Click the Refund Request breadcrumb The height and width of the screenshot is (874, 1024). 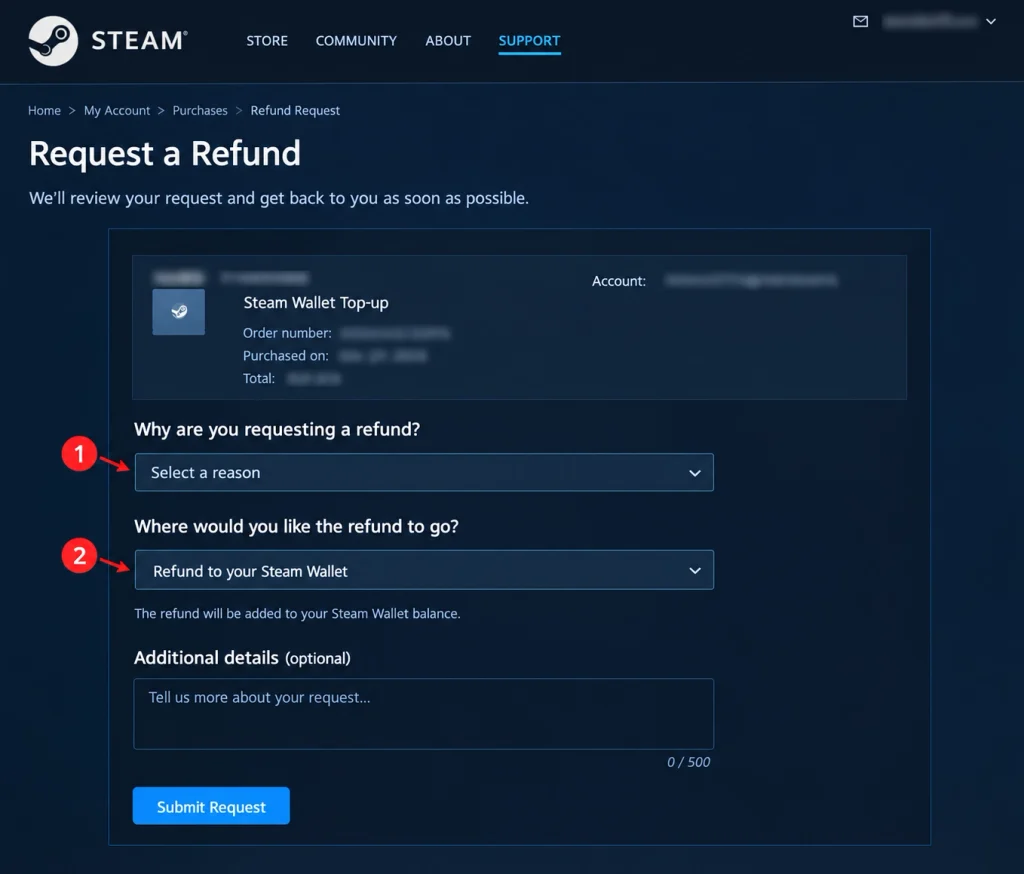[x=295, y=110]
